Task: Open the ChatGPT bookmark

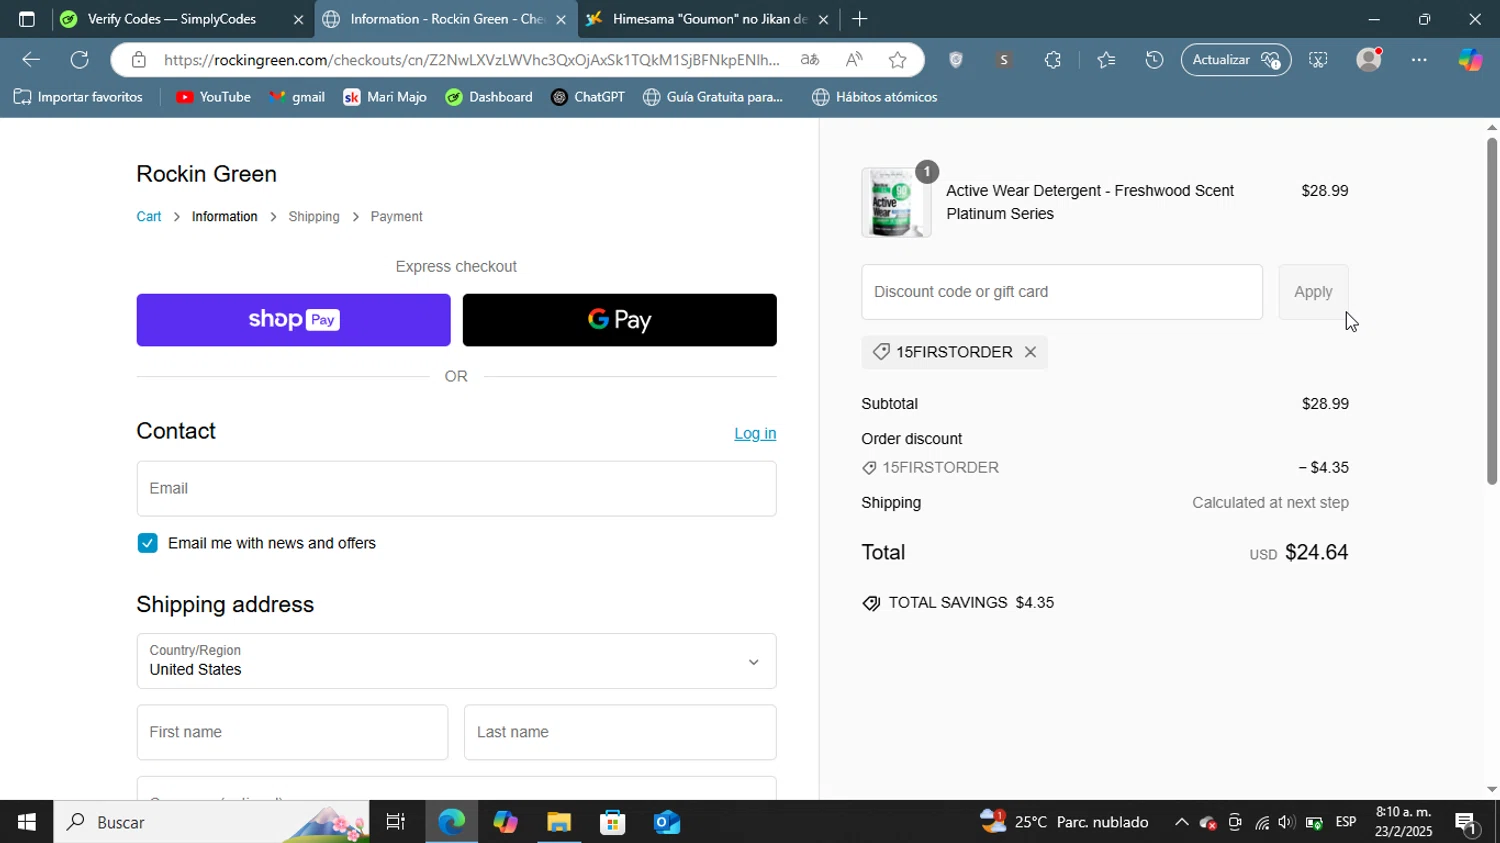Action: [x=588, y=97]
